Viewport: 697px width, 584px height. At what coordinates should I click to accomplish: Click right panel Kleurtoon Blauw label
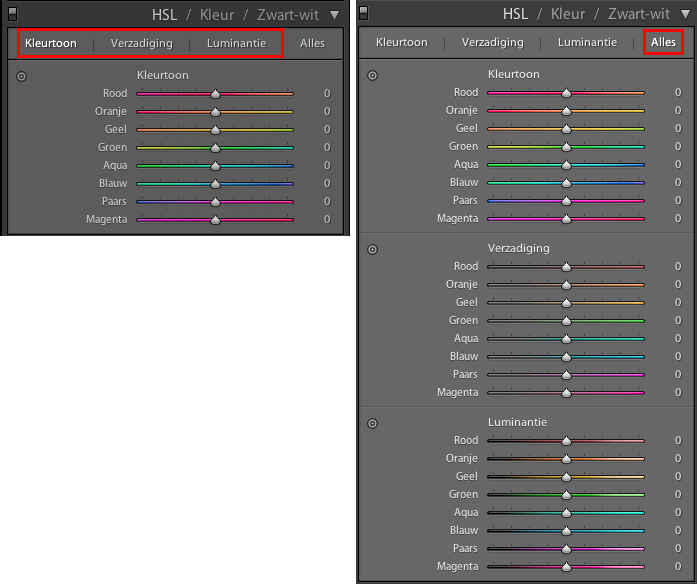tap(464, 182)
